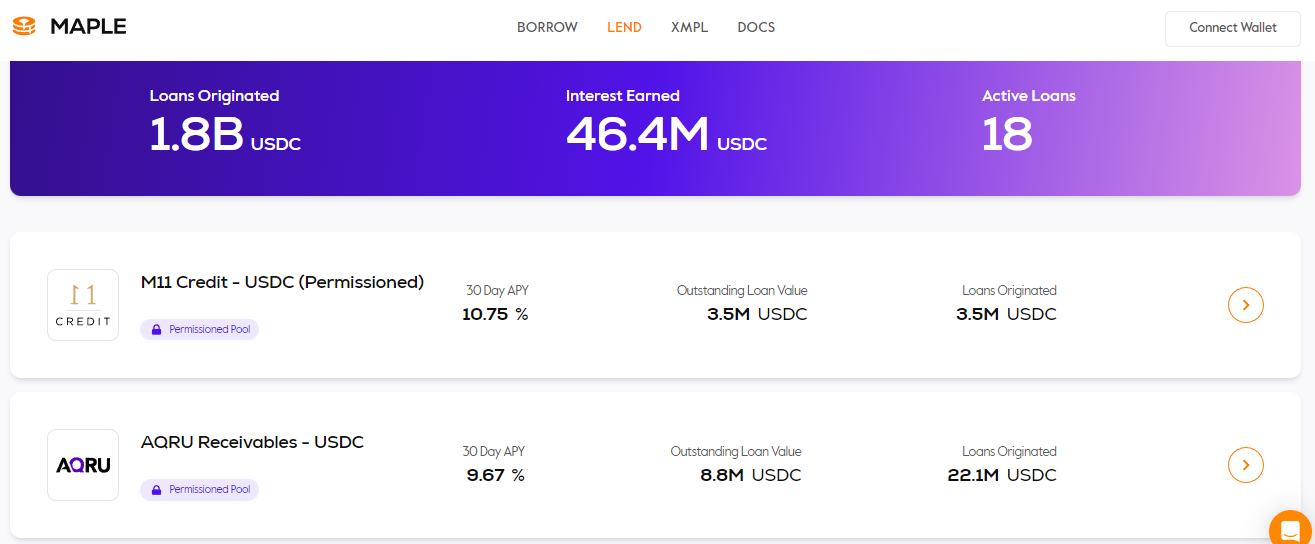The height and width of the screenshot is (544, 1315).
Task: Open M11 Credit - USDC (Permissioned) title
Action: [282, 282]
